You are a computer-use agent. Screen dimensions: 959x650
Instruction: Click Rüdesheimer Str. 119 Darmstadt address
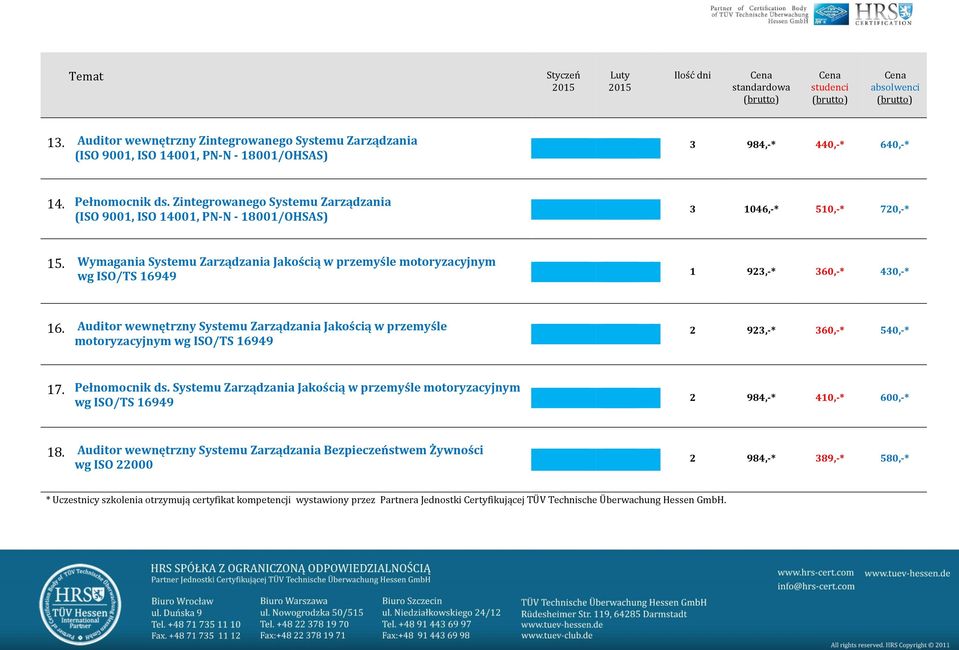coord(604,613)
